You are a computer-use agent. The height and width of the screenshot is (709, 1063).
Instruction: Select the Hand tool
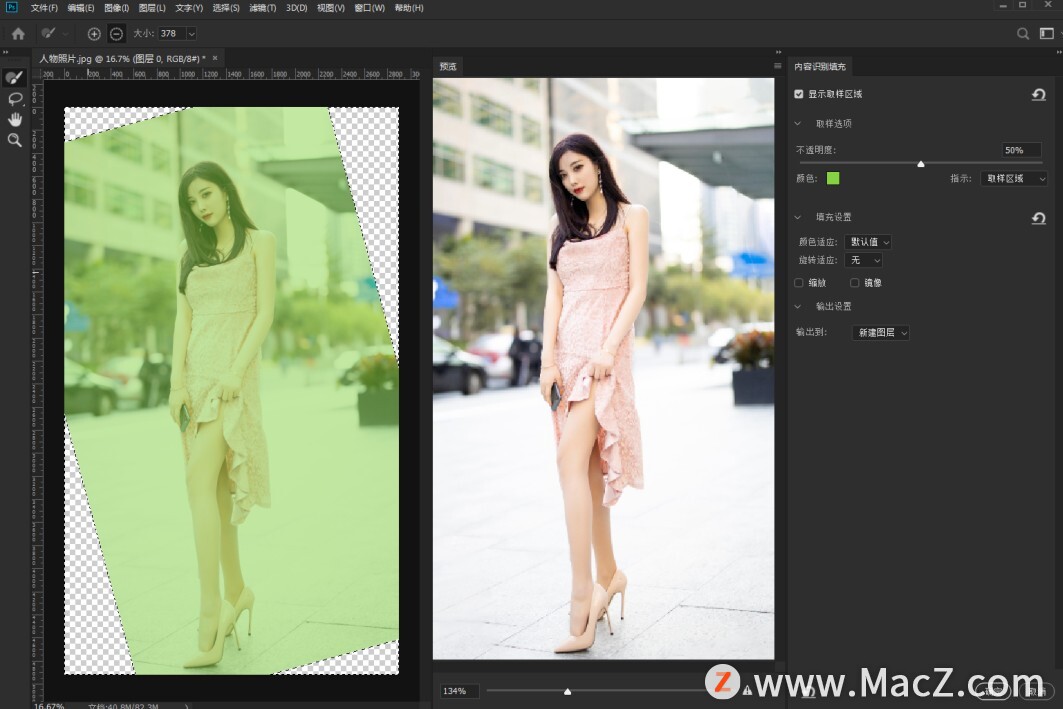tap(15, 119)
